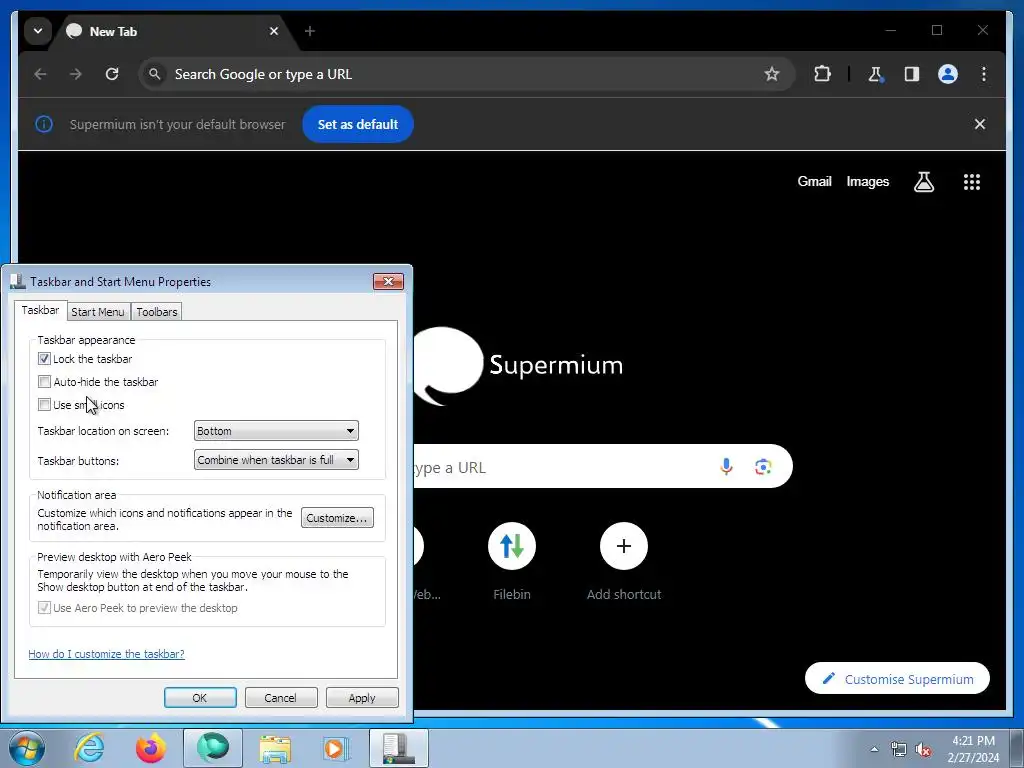Cancel the Taskbar Properties dialog

click(x=281, y=697)
